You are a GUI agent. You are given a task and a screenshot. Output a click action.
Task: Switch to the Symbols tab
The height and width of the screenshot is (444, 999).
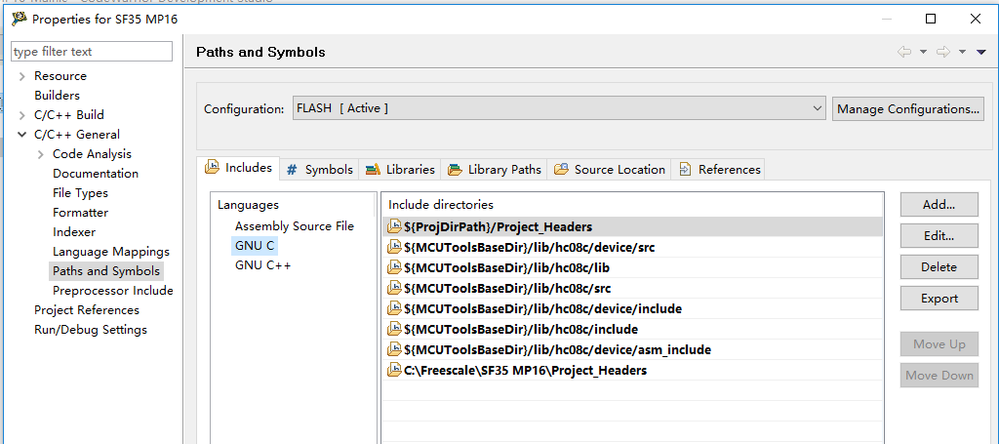320,169
